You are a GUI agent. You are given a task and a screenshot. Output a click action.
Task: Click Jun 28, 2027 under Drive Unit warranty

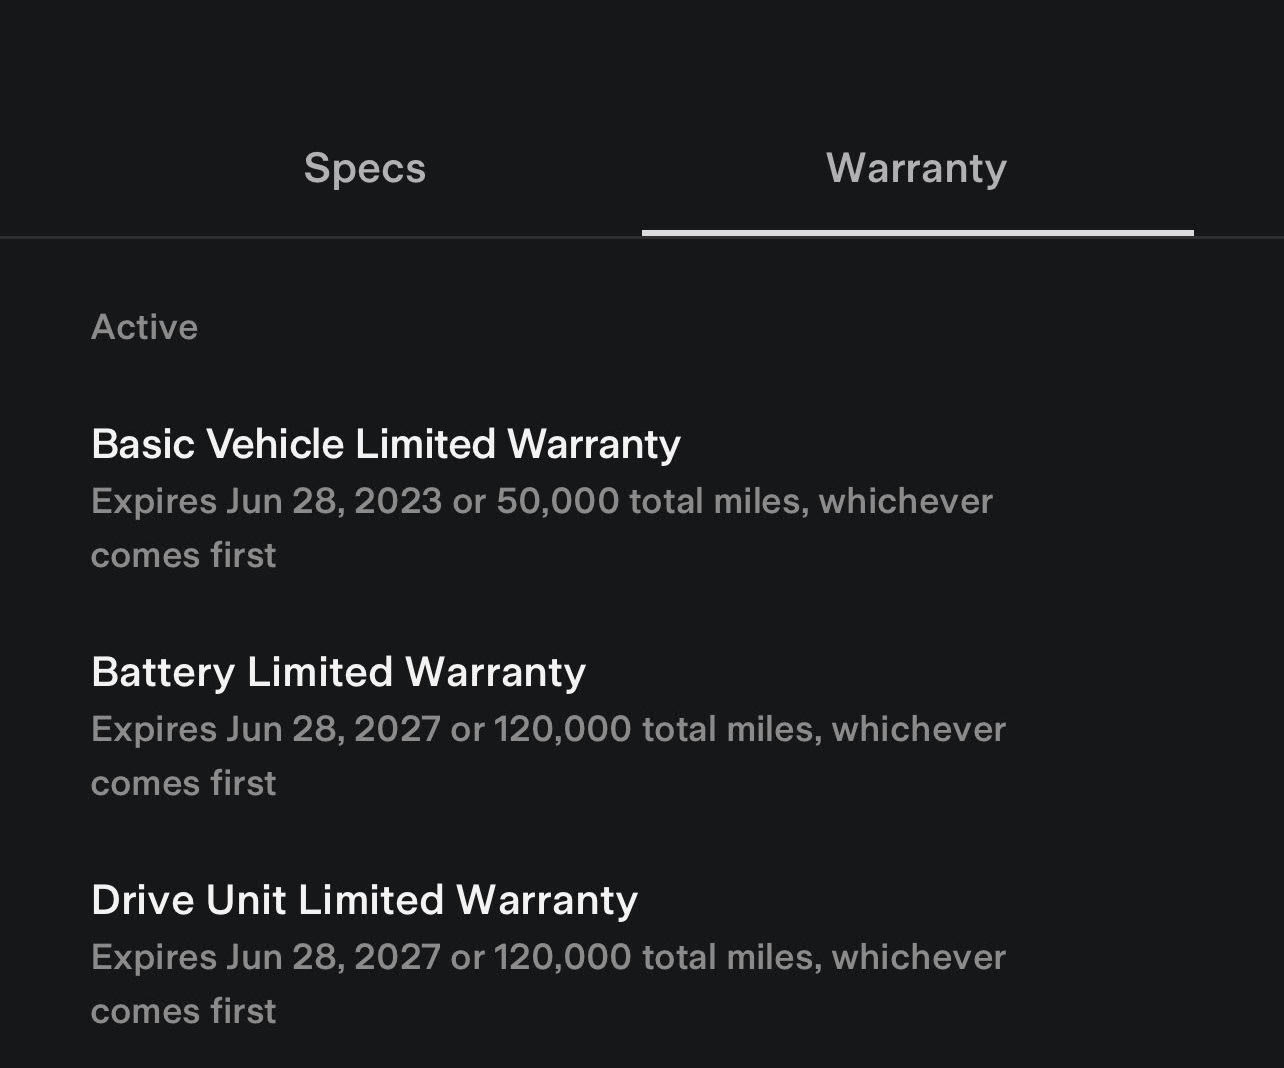tap(333, 957)
